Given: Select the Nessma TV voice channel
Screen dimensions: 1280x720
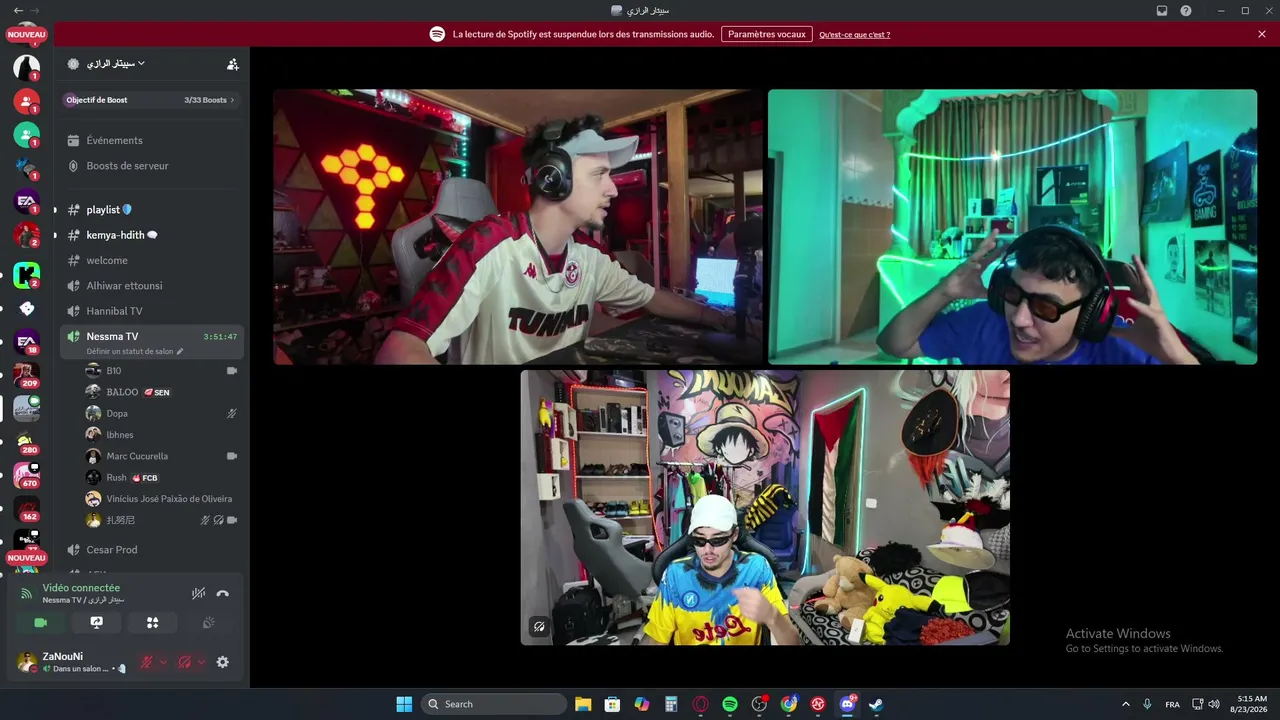Looking at the screenshot, I should click(x=153, y=342).
